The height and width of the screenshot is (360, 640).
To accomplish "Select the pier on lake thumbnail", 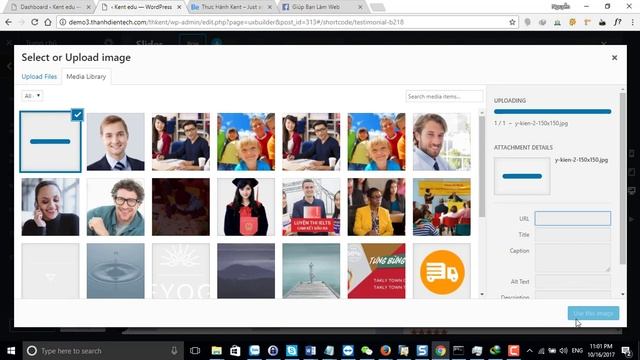I will tap(311, 271).
